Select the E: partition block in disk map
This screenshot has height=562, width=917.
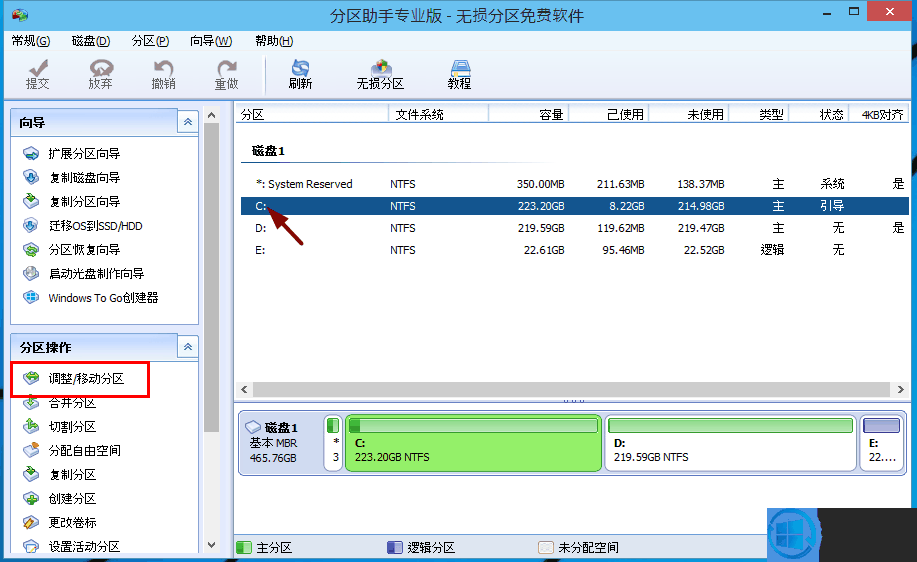(x=881, y=443)
